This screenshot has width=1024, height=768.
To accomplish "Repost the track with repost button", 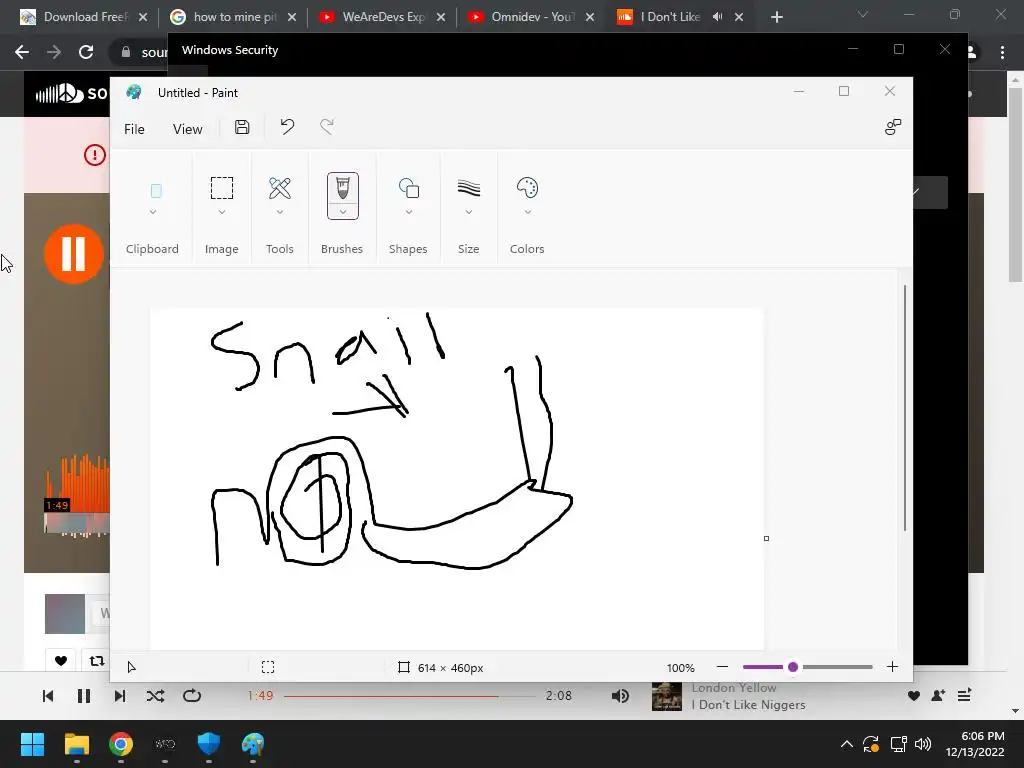I will [x=97, y=660].
